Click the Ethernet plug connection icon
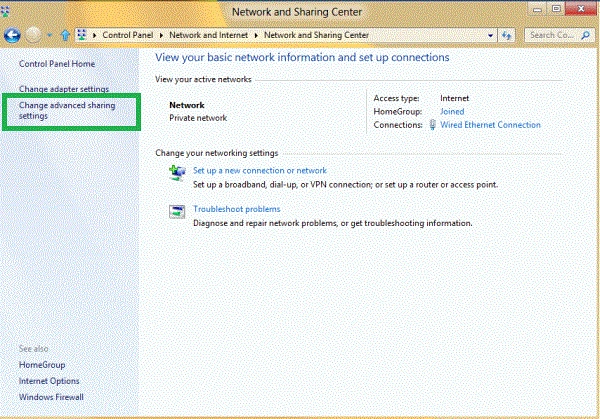Viewport: 600px width, 419px height. (432, 125)
